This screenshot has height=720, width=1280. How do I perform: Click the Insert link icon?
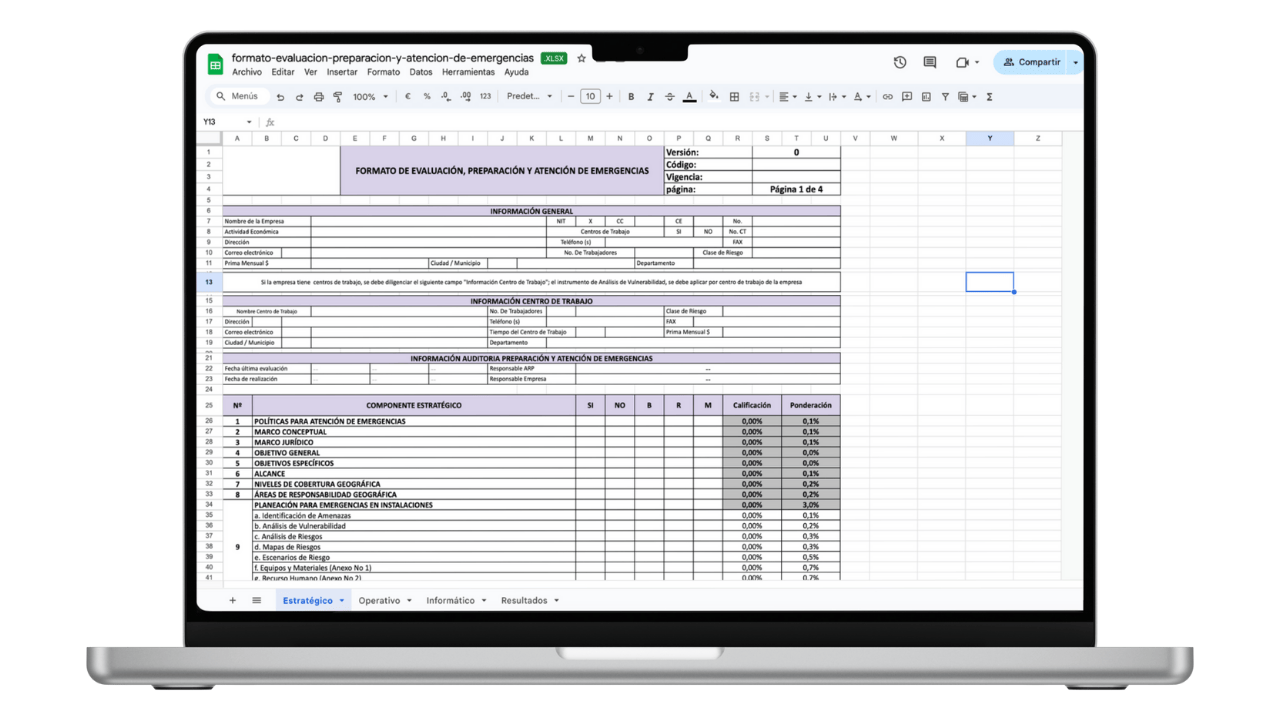pyautogui.click(x=887, y=96)
